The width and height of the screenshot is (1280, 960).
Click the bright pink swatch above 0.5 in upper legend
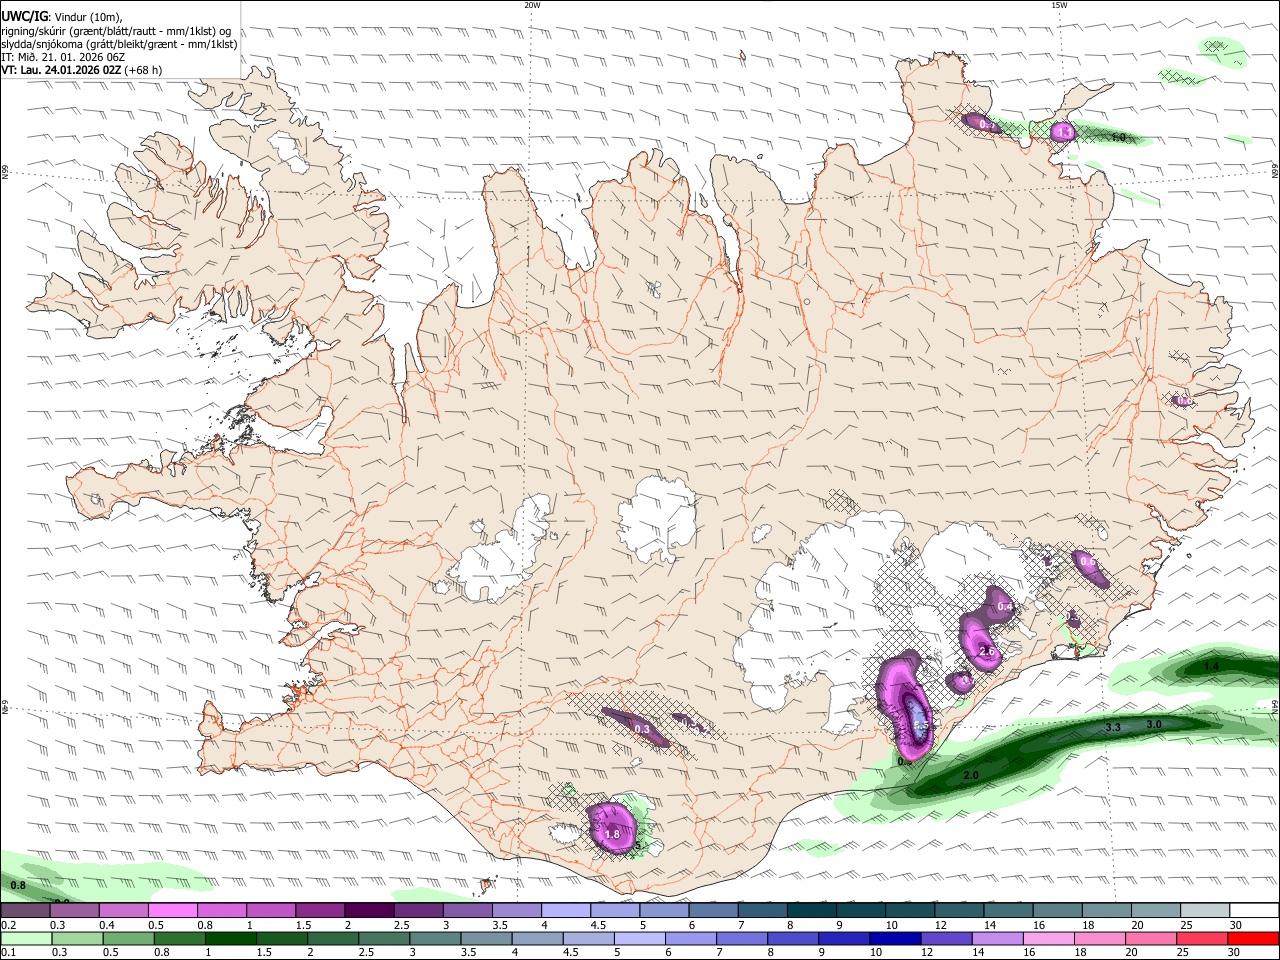click(172, 911)
